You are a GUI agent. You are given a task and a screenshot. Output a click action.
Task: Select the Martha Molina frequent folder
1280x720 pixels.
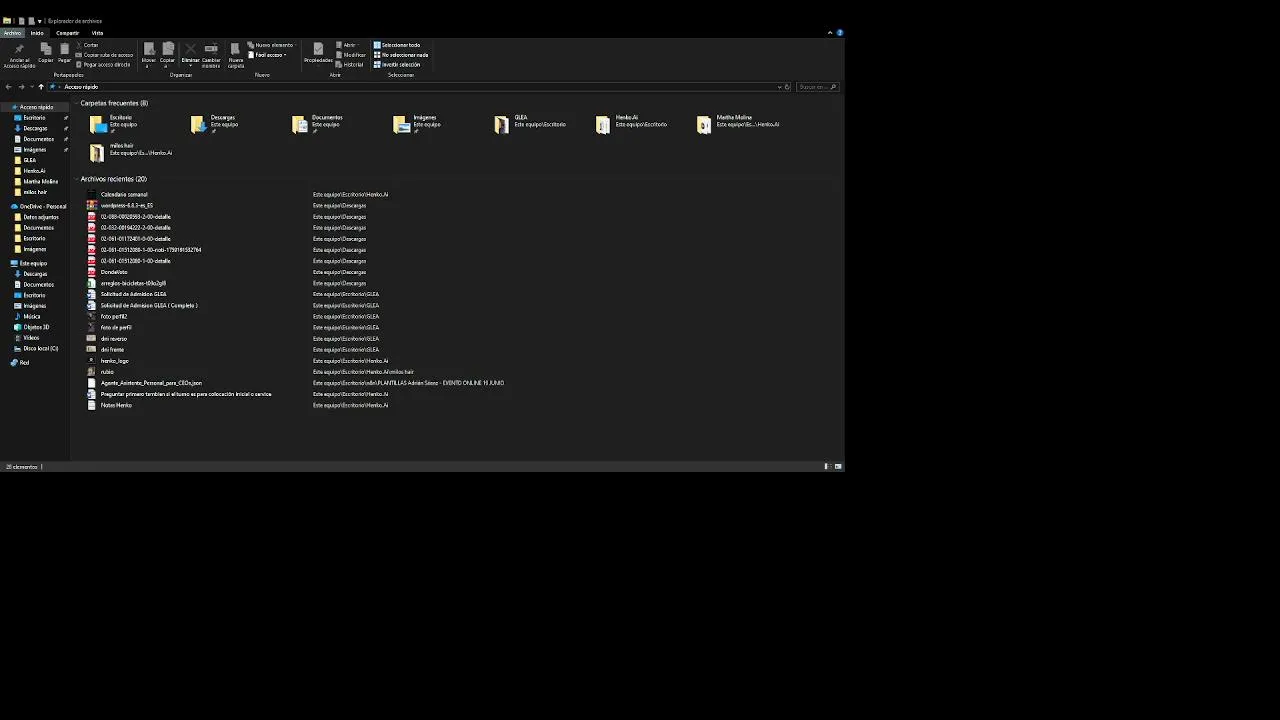738,124
